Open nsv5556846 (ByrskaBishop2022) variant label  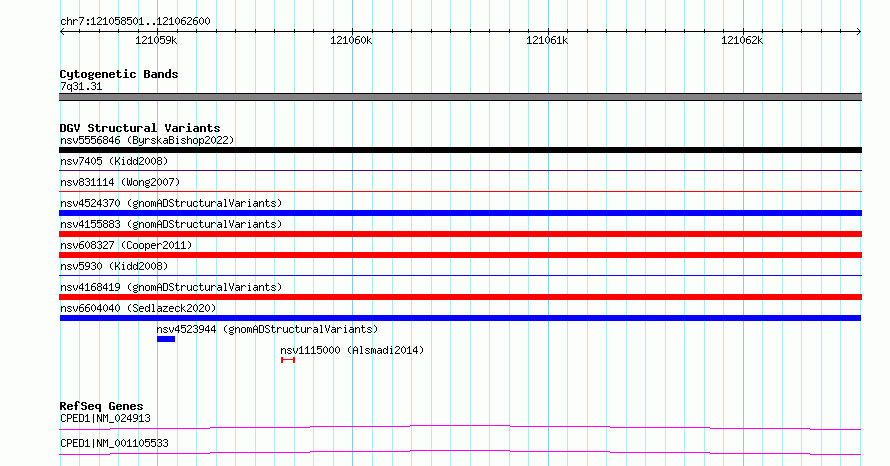[147, 140]
